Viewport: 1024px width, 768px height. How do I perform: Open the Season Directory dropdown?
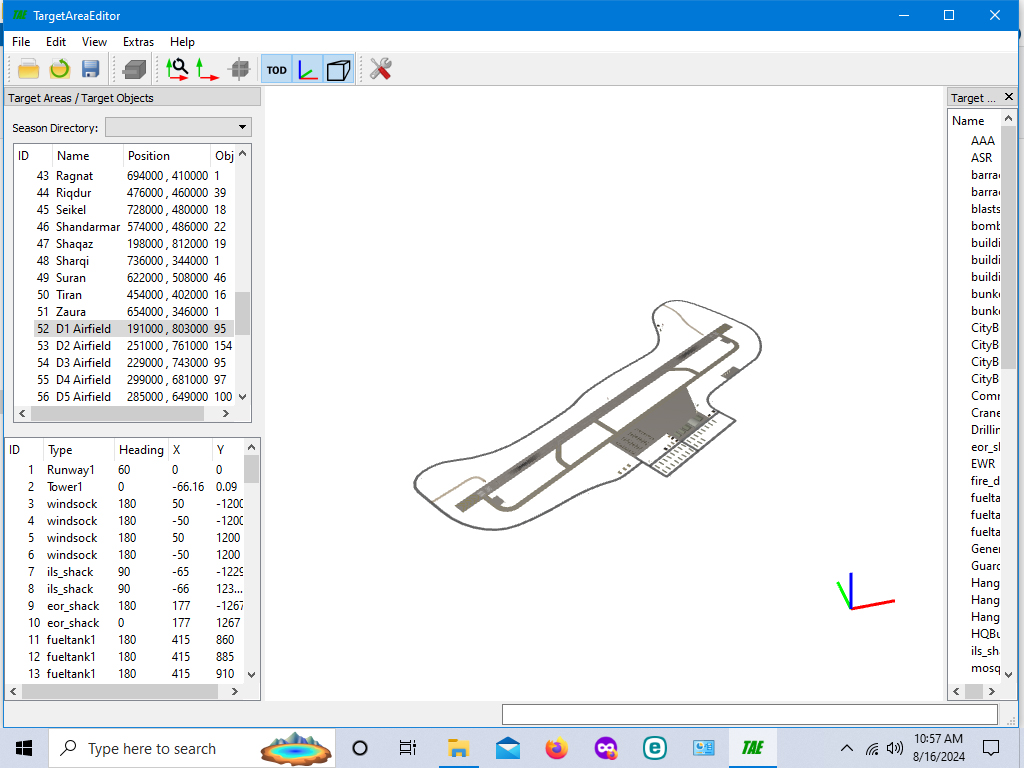(178, 127)
